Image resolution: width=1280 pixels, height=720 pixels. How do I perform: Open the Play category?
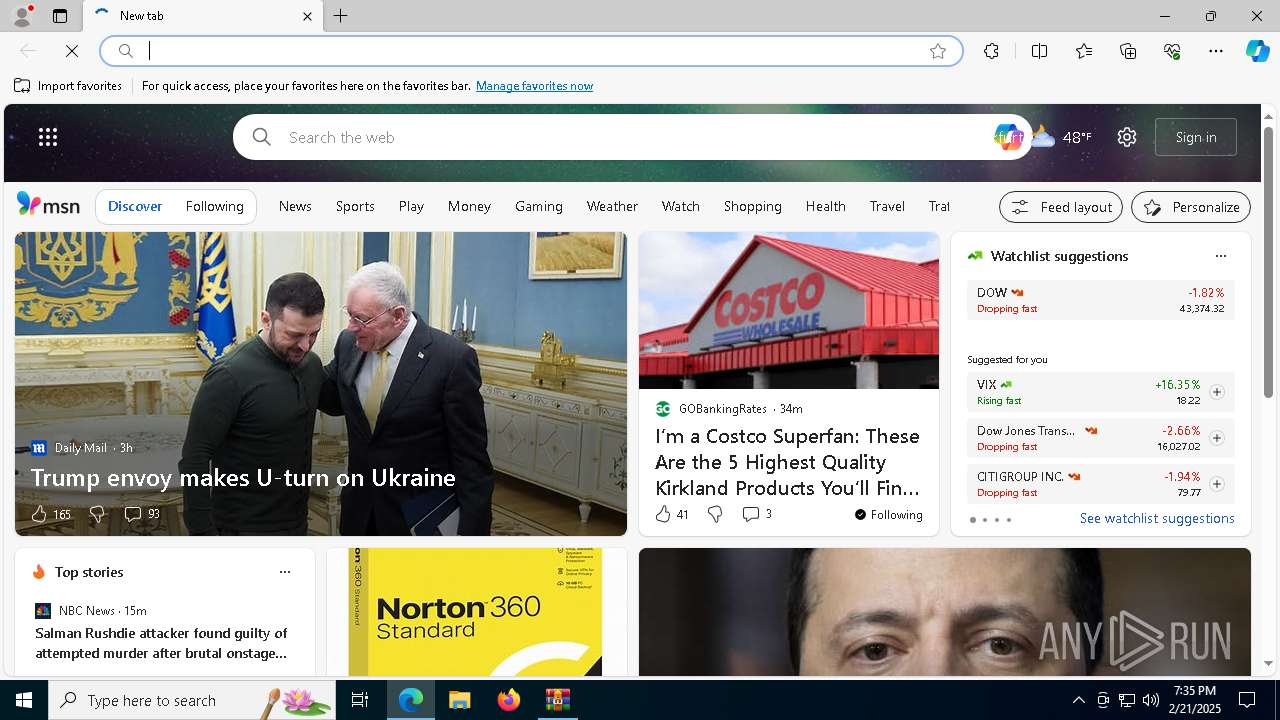411,206
